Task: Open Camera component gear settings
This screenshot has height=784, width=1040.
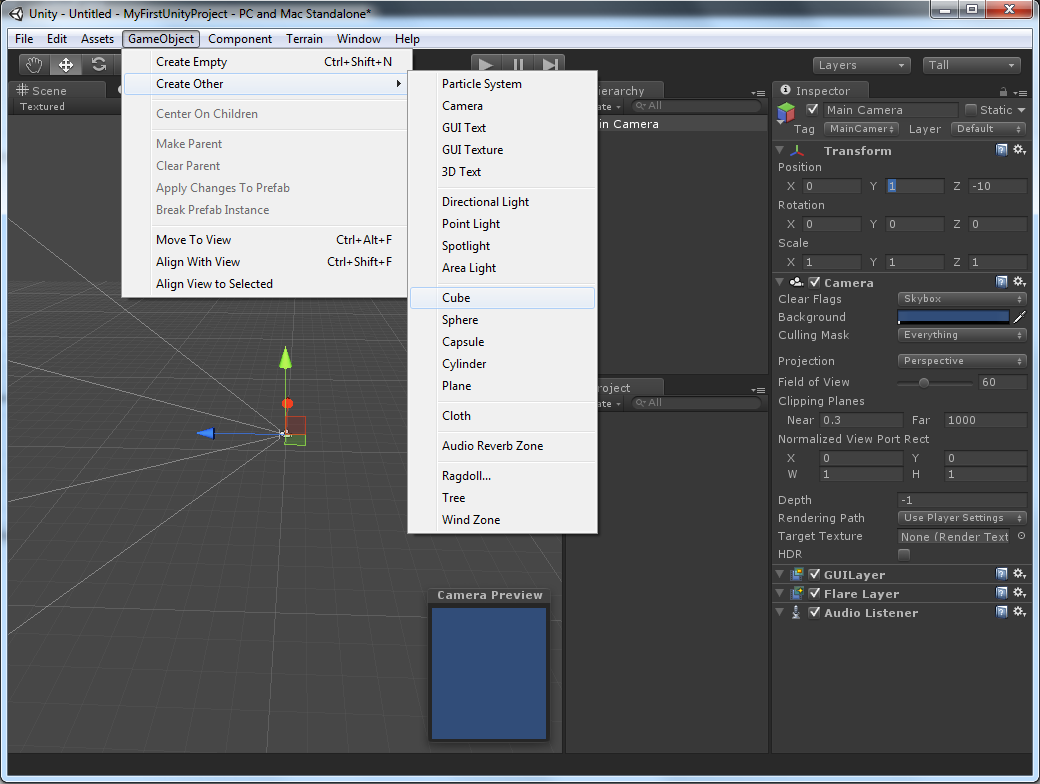Action: [x=1019, y=282]
